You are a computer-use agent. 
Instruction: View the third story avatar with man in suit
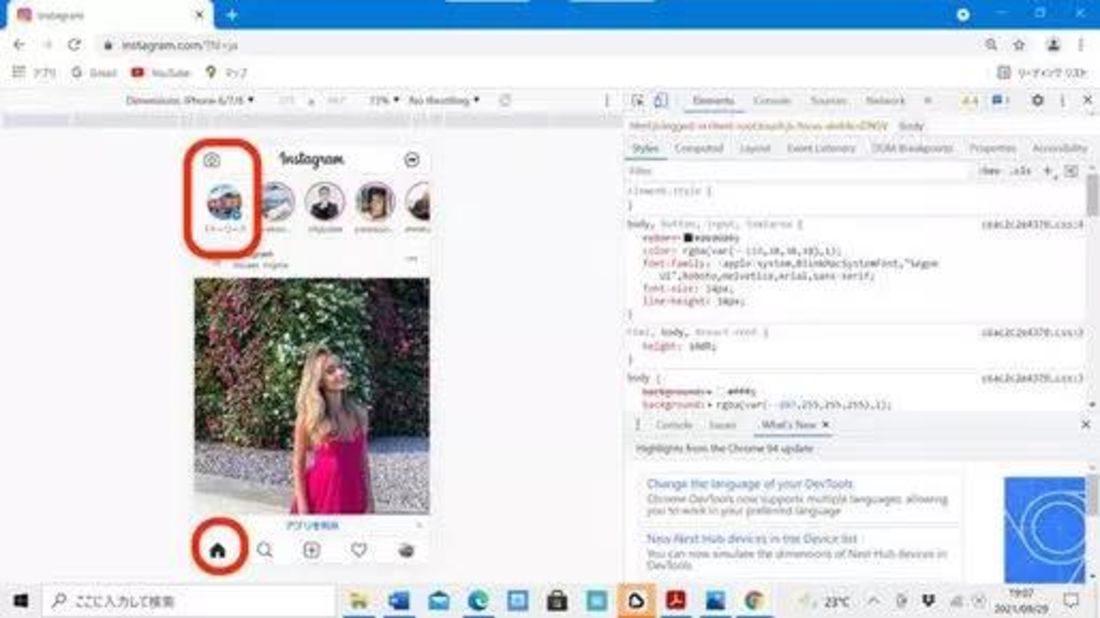tap(325, 202)
